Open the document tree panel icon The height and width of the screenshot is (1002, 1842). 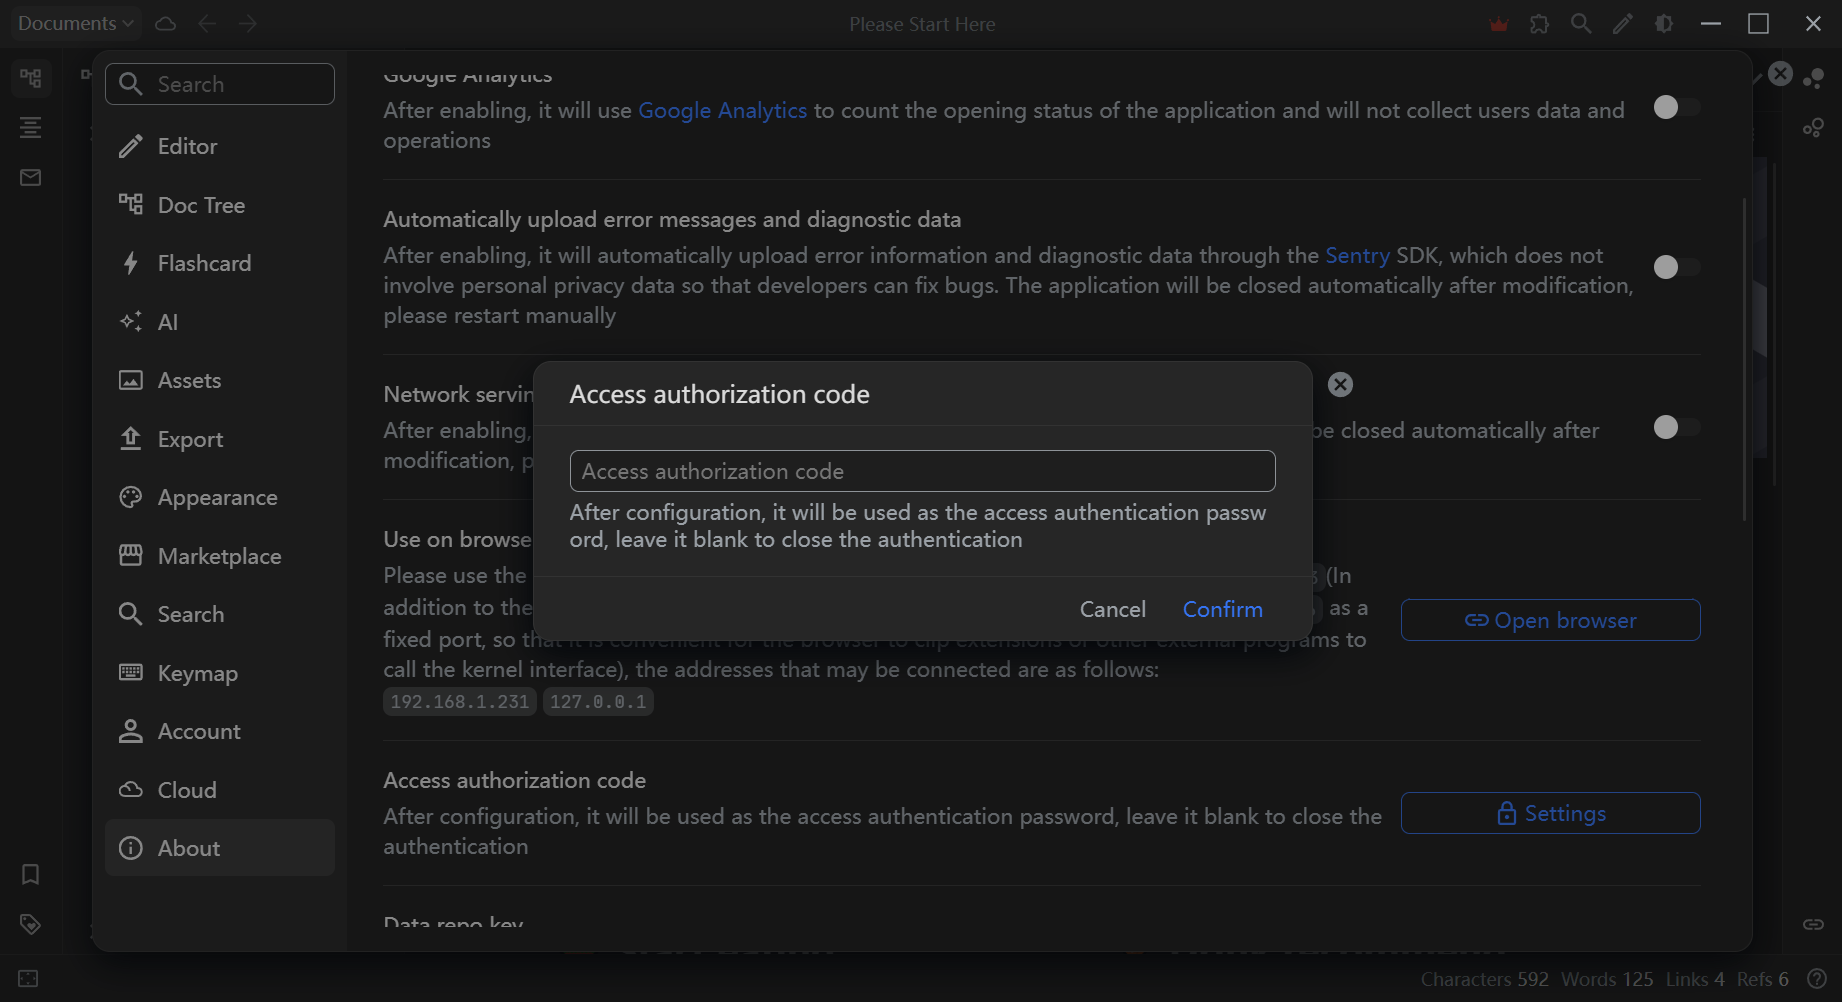coord(31,78)
